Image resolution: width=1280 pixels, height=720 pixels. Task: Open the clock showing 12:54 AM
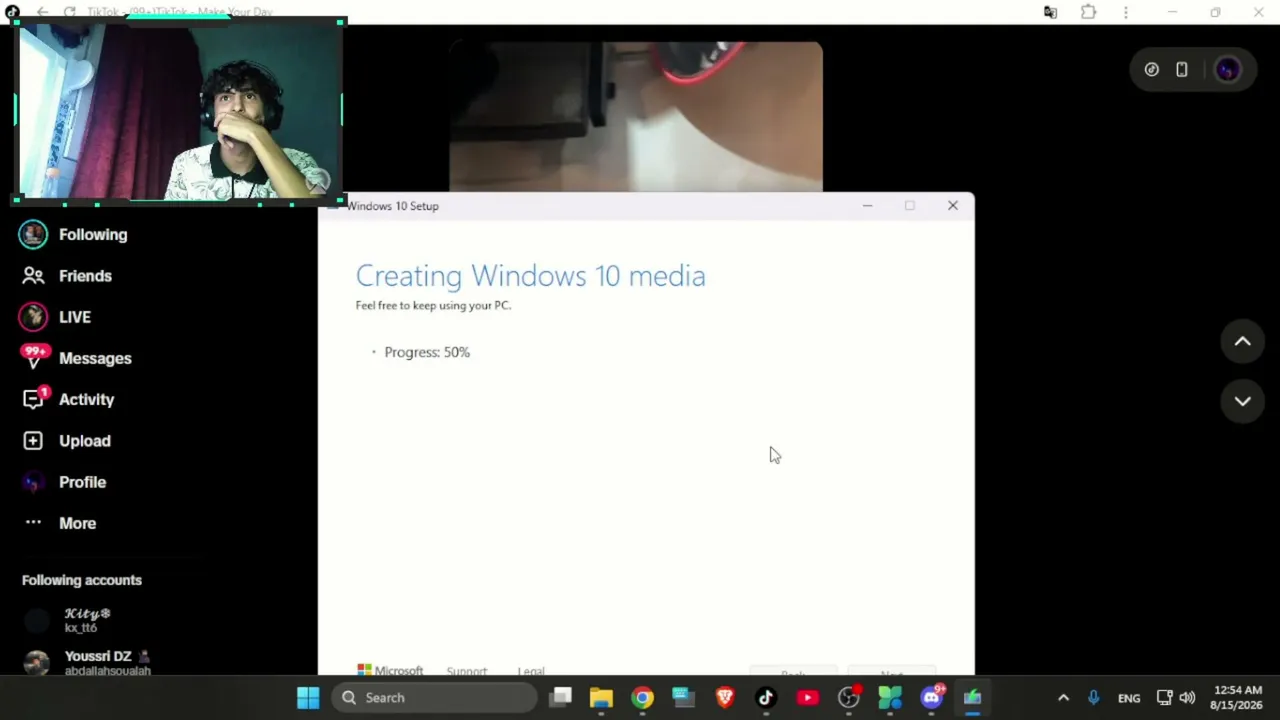click(1238, 697)
